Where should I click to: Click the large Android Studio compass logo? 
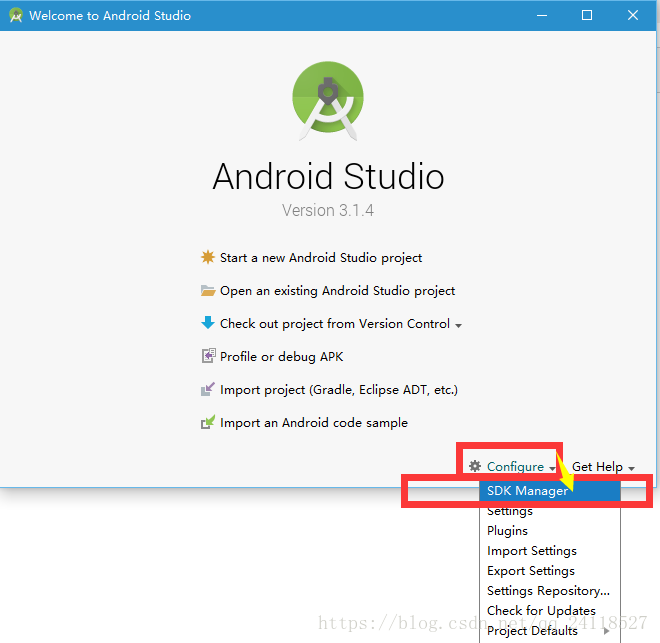pos(328,101)
